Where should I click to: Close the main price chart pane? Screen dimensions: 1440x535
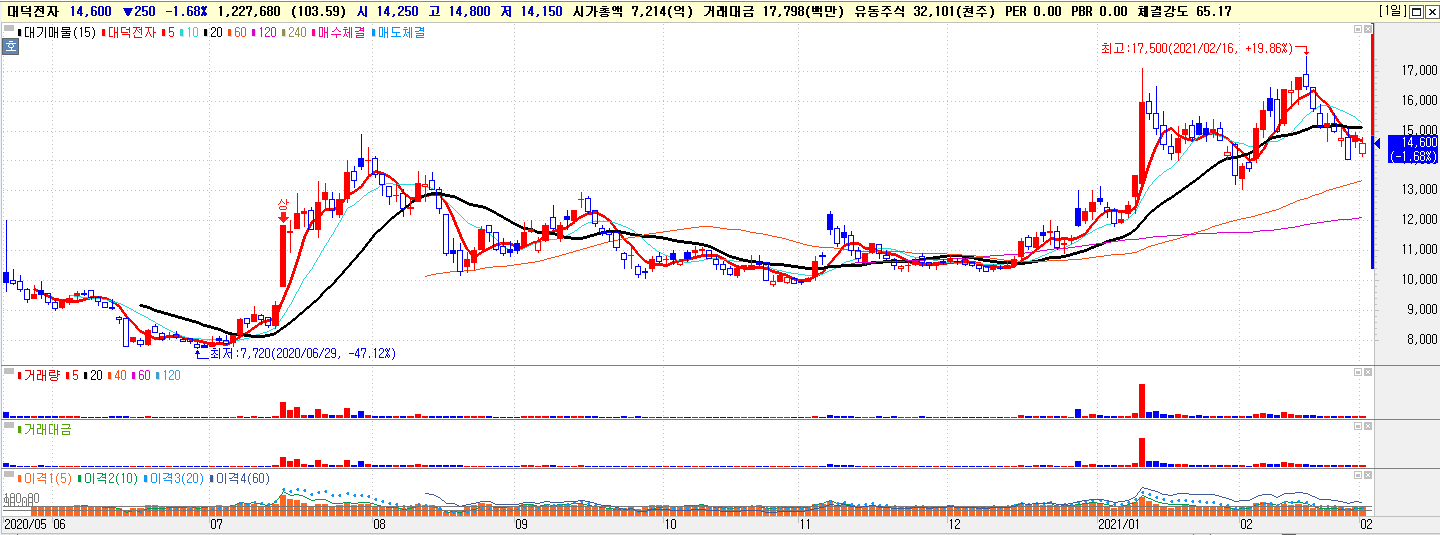tap(1366, 30)
